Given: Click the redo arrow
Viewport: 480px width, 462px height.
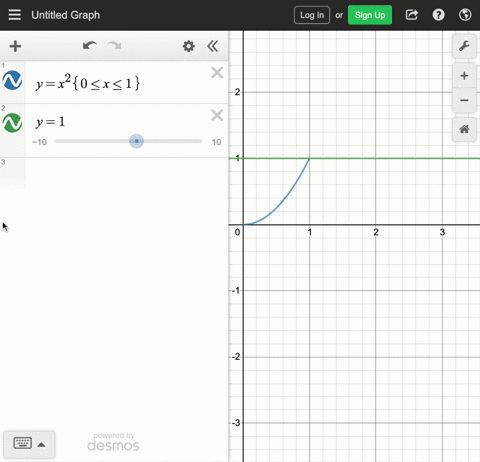Looking at the screenshot, I should pyautogui.click(x=114, y=46).
